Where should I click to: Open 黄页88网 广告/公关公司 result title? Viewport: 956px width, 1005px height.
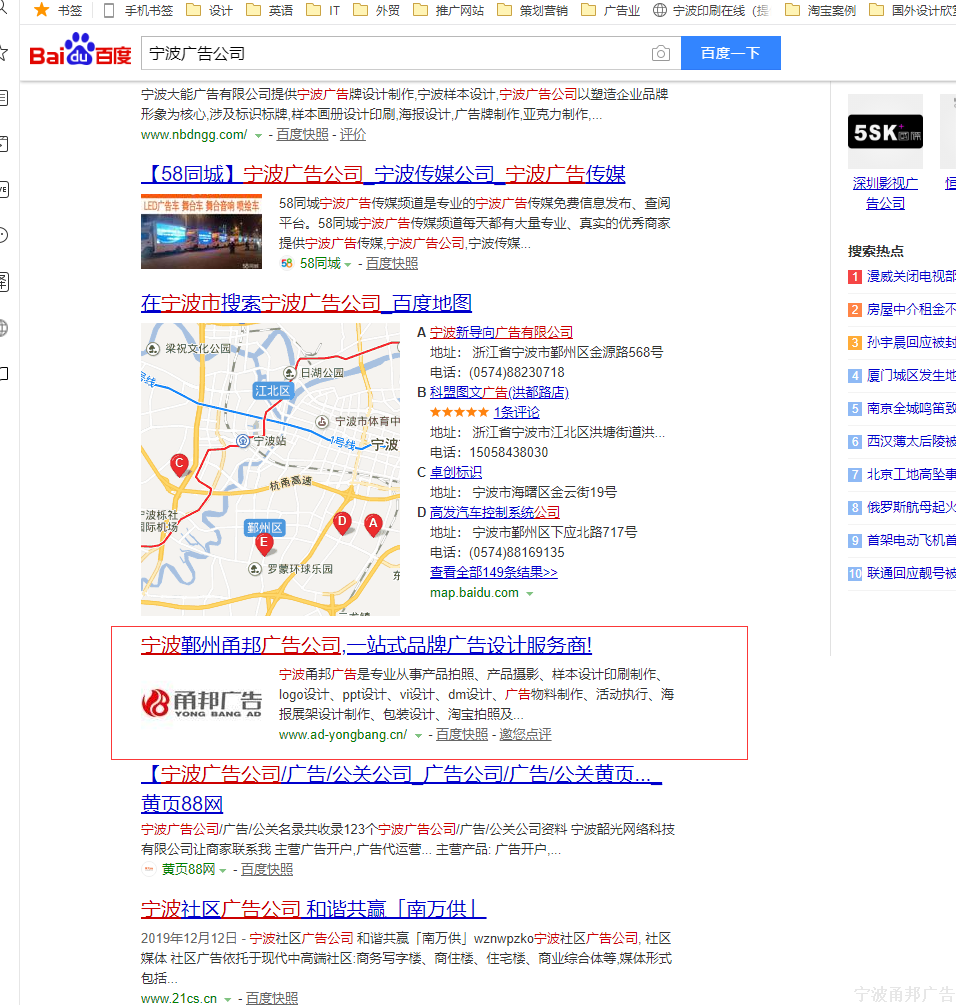point(401,789)
